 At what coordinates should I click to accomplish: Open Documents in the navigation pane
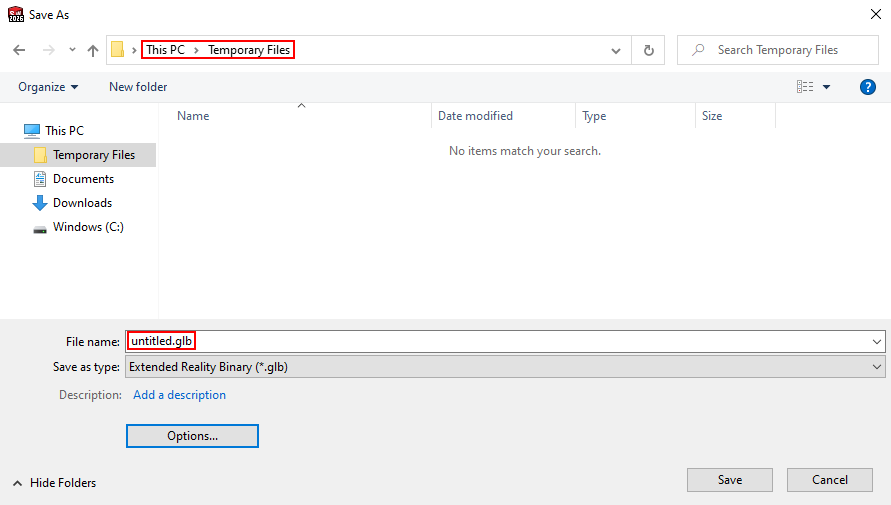pos(83,179)
